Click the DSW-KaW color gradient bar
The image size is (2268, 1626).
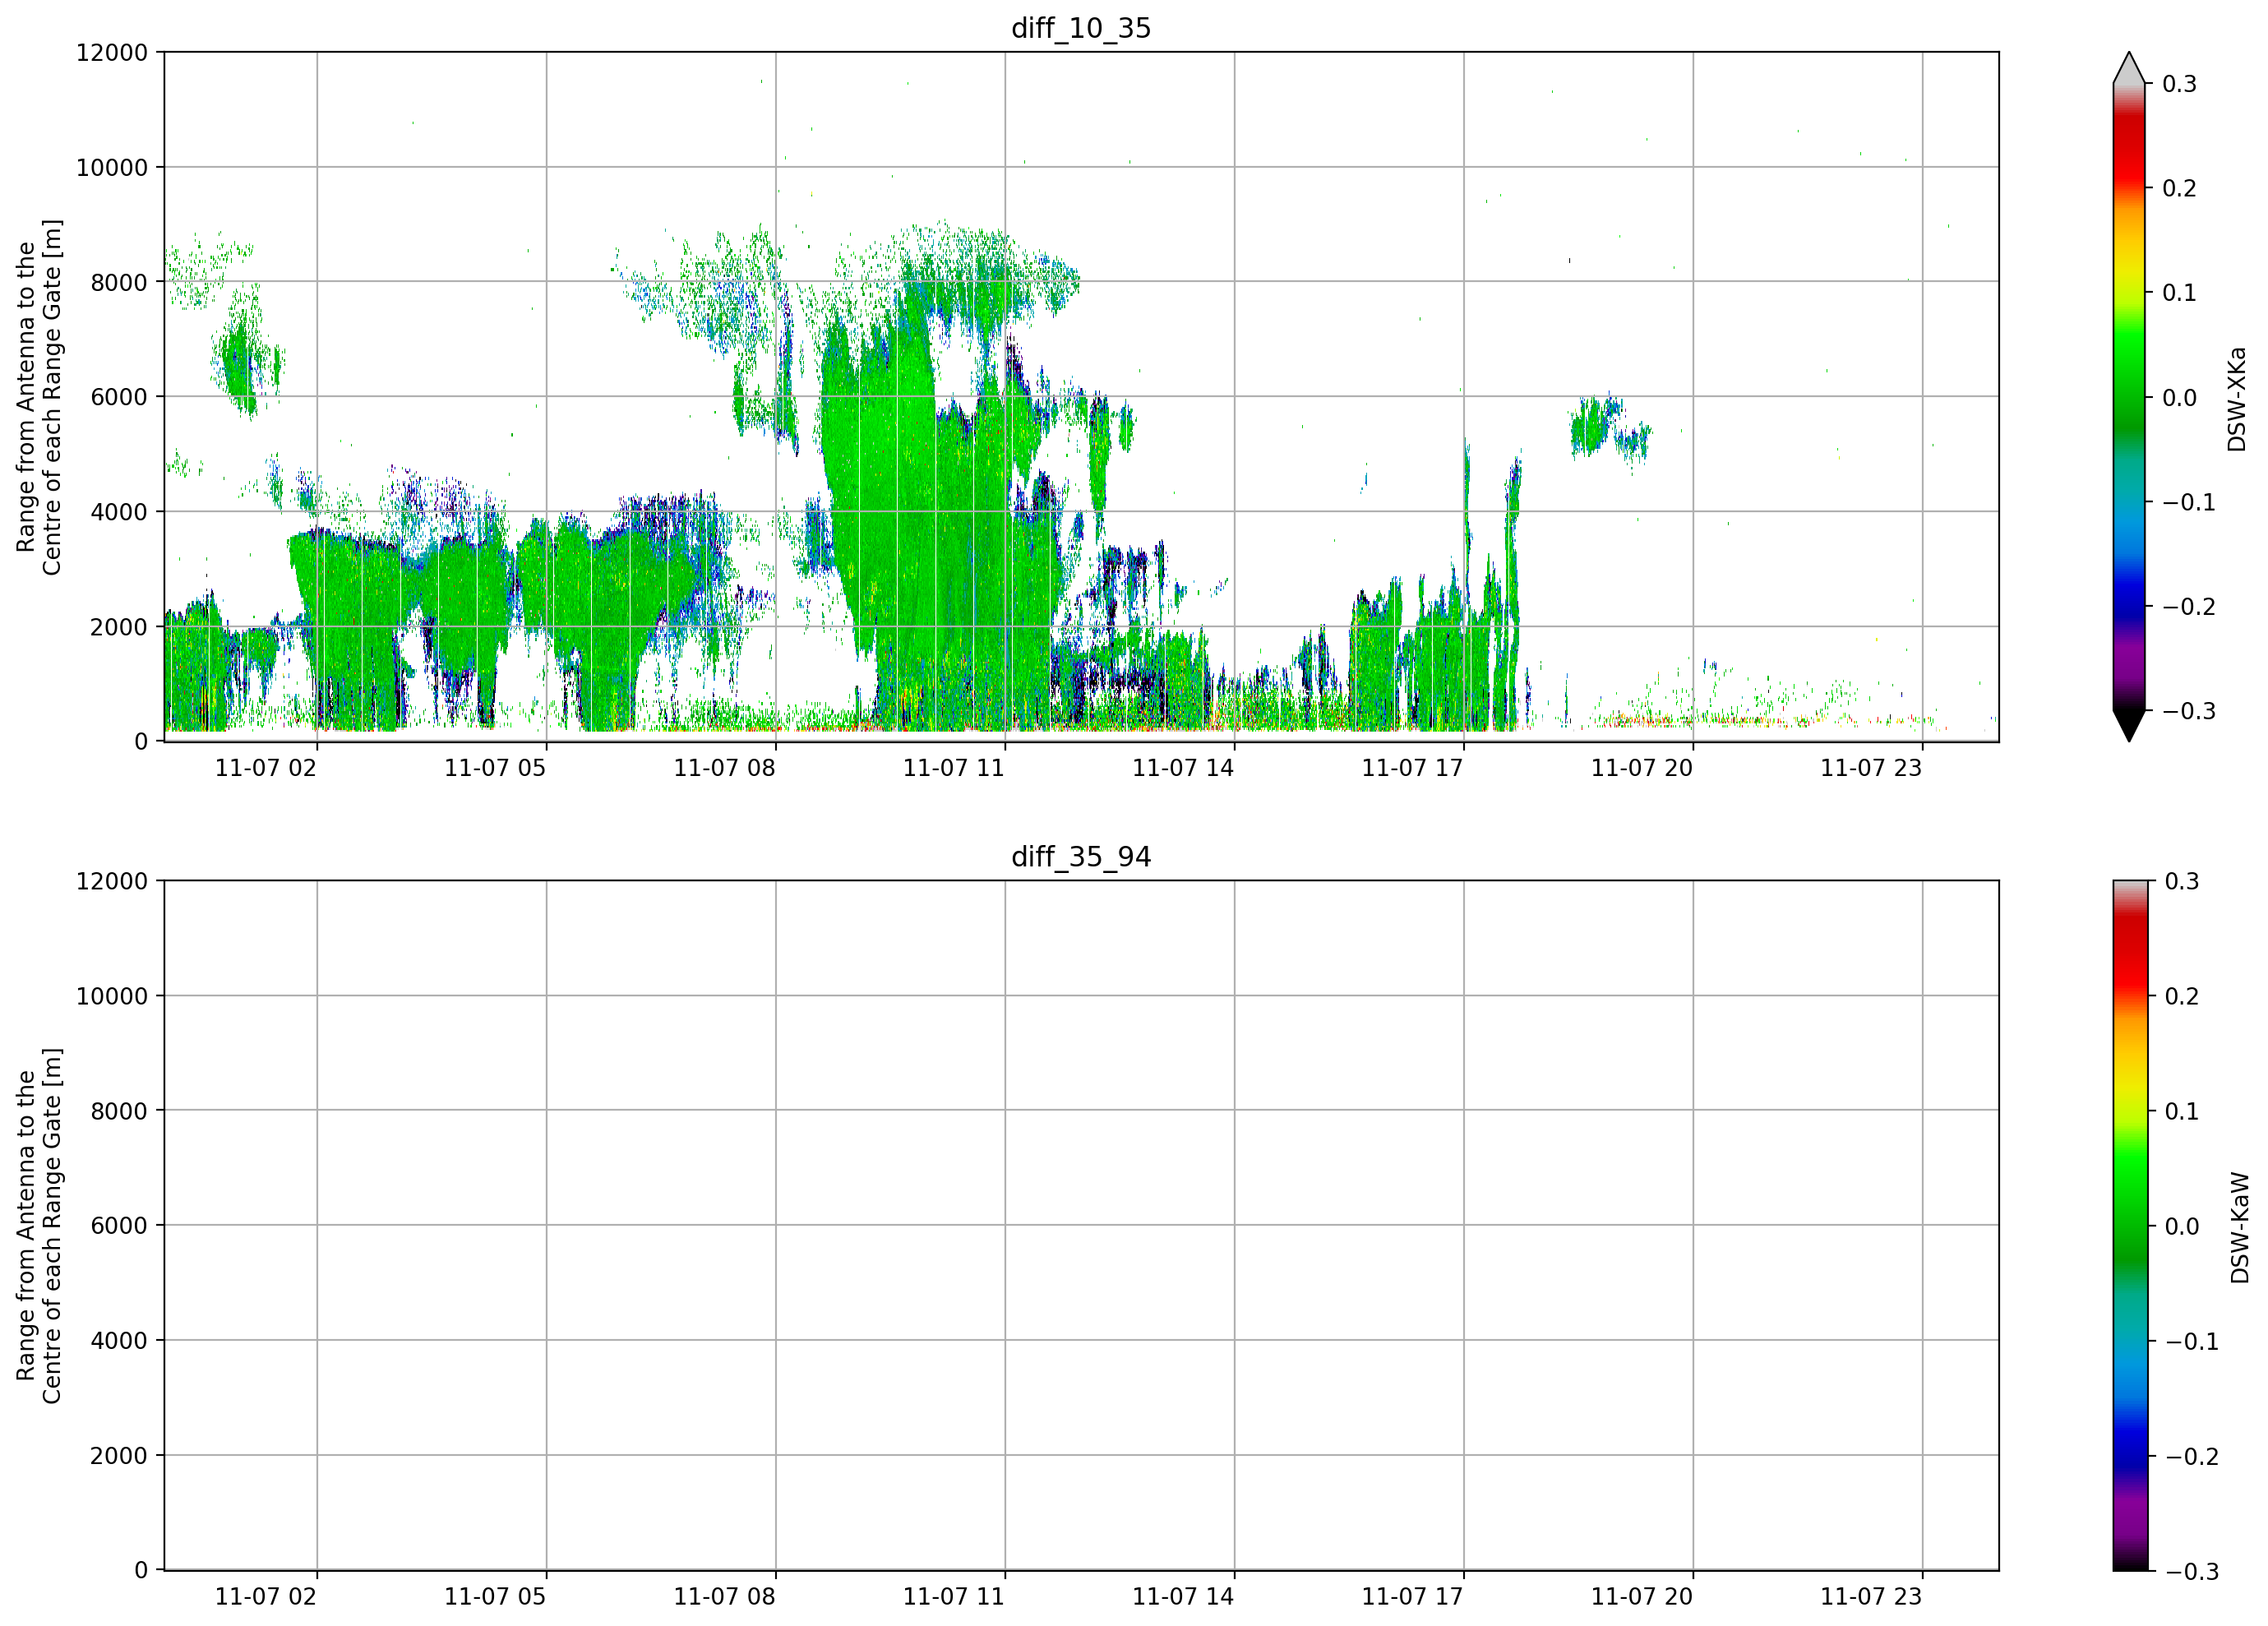(x=2129, y=1225)
